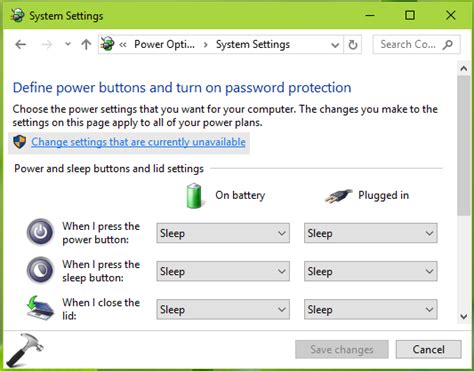
Task: Open sleep button On battery dropdown
Action: [223, 271]
